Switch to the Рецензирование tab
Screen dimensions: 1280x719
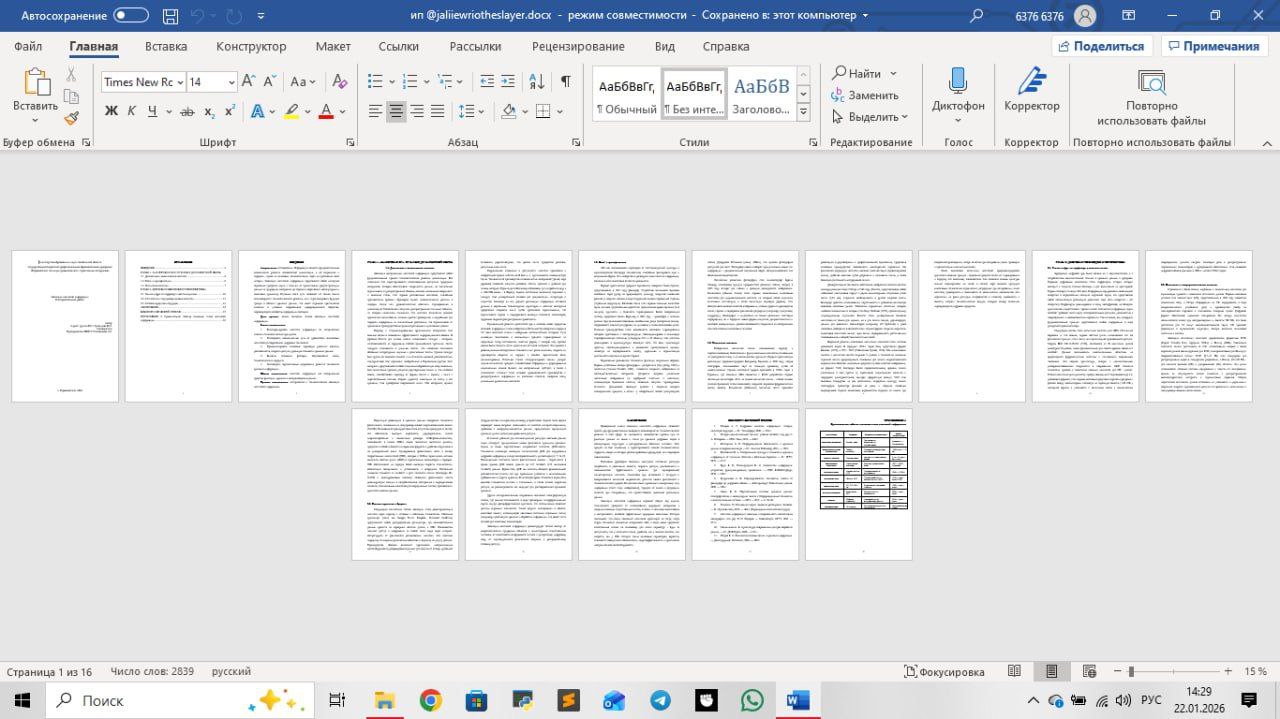[x=578, y=46]
